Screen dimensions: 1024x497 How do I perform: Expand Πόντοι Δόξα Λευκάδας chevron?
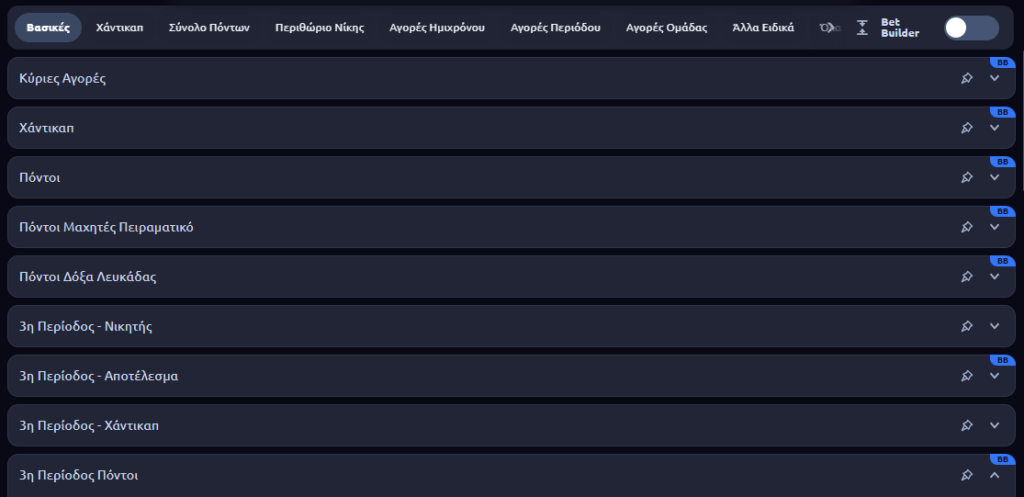994,277
